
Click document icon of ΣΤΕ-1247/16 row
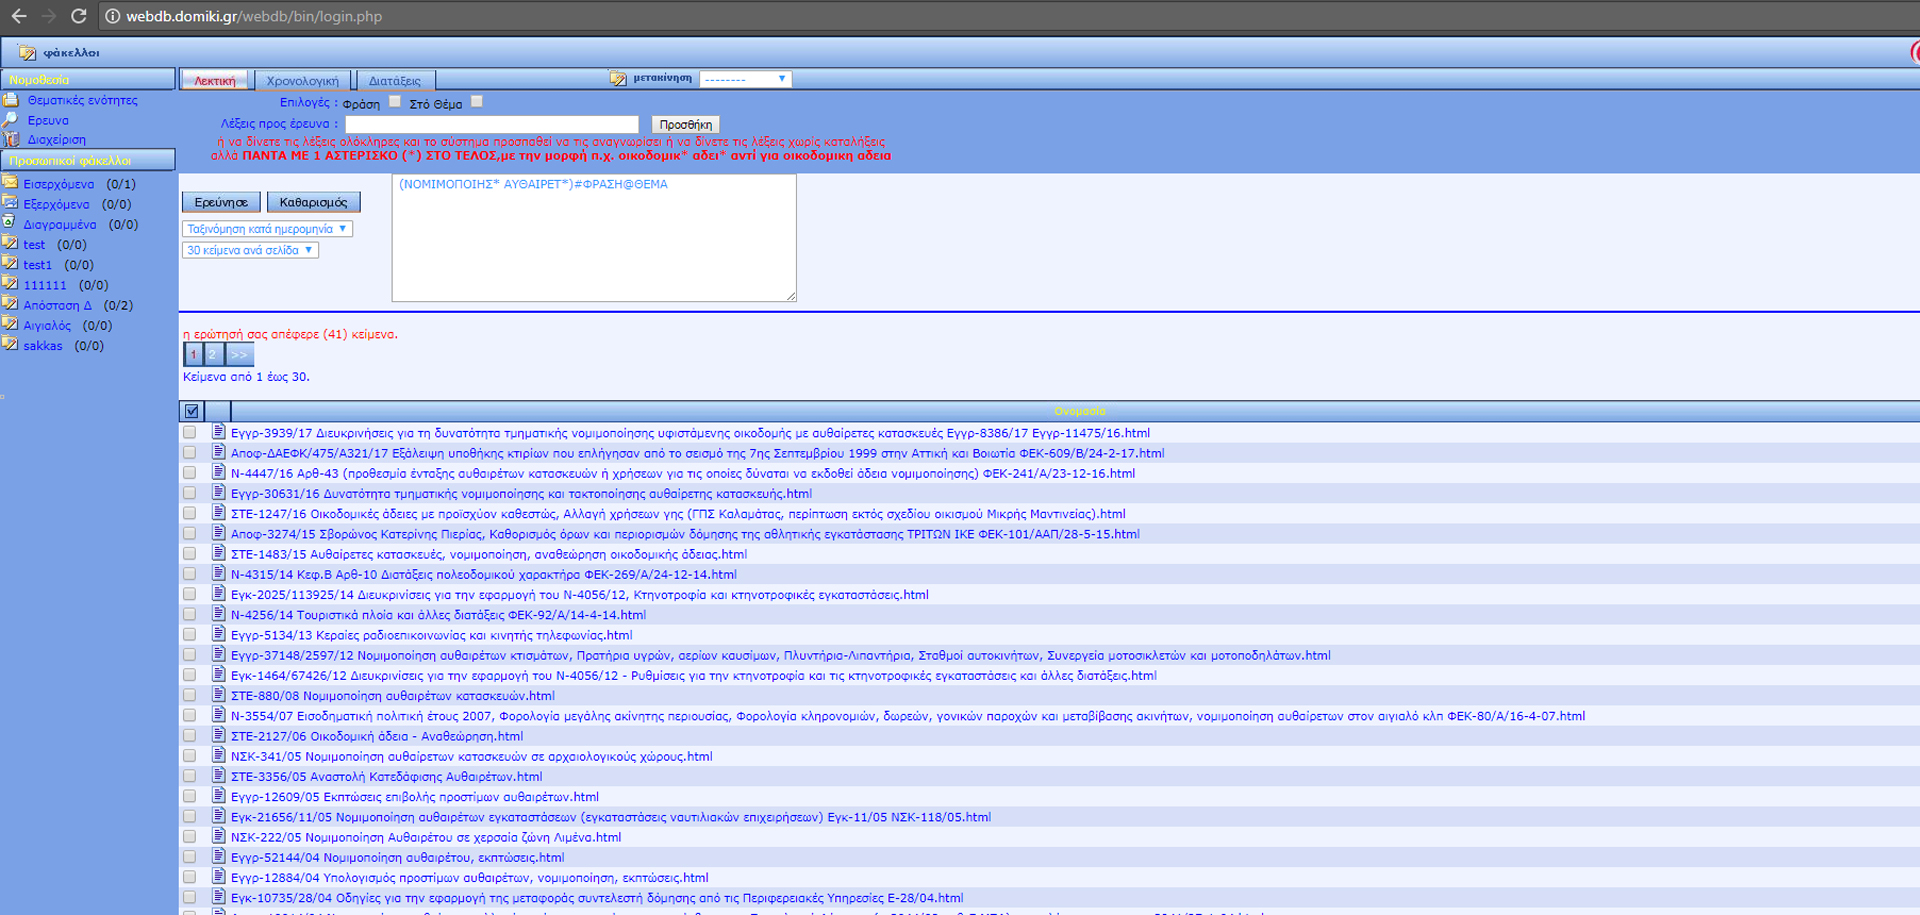(218, 513)
